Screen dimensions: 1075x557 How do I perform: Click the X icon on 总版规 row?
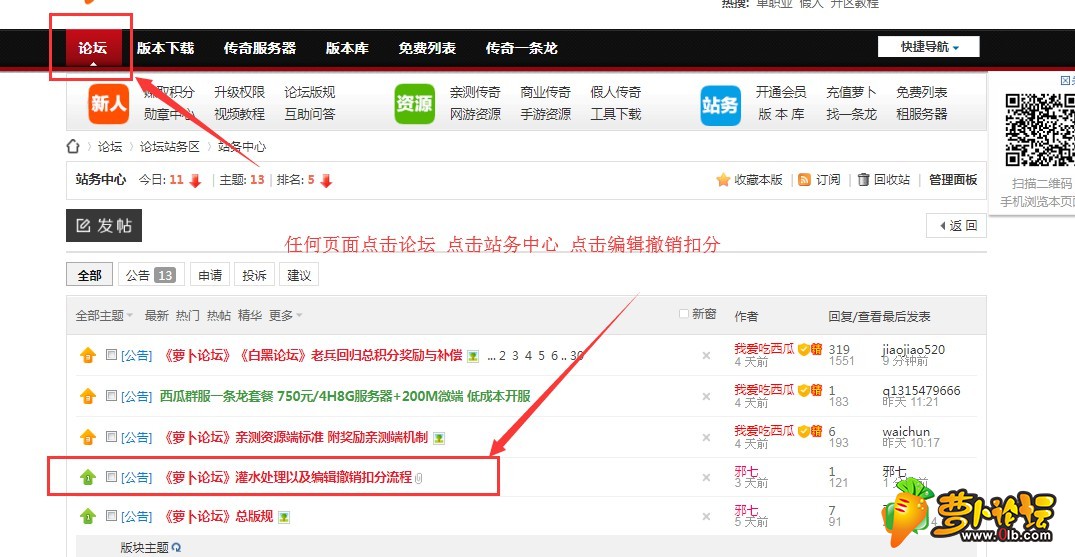click(x=706, y=517)
